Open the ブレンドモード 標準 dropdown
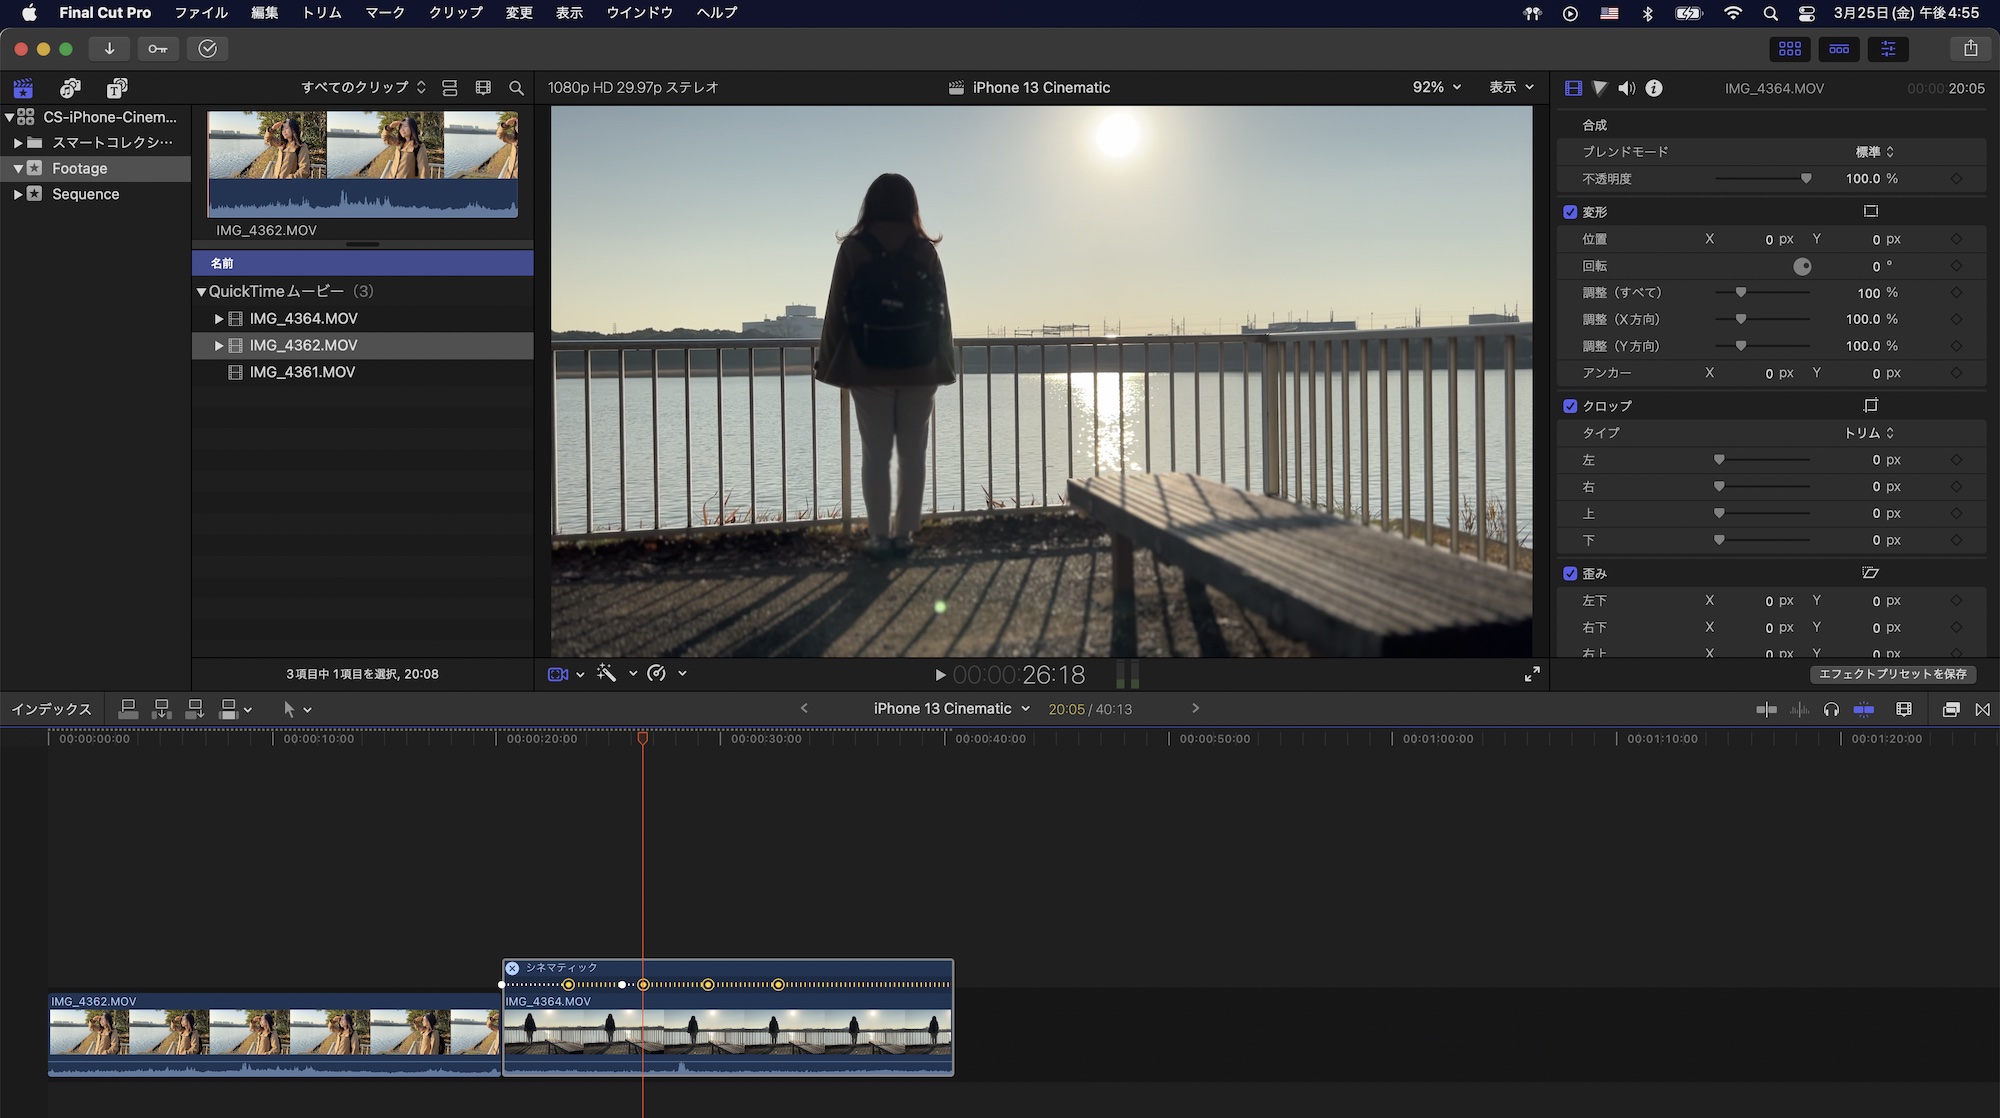 click(1874, 152)
